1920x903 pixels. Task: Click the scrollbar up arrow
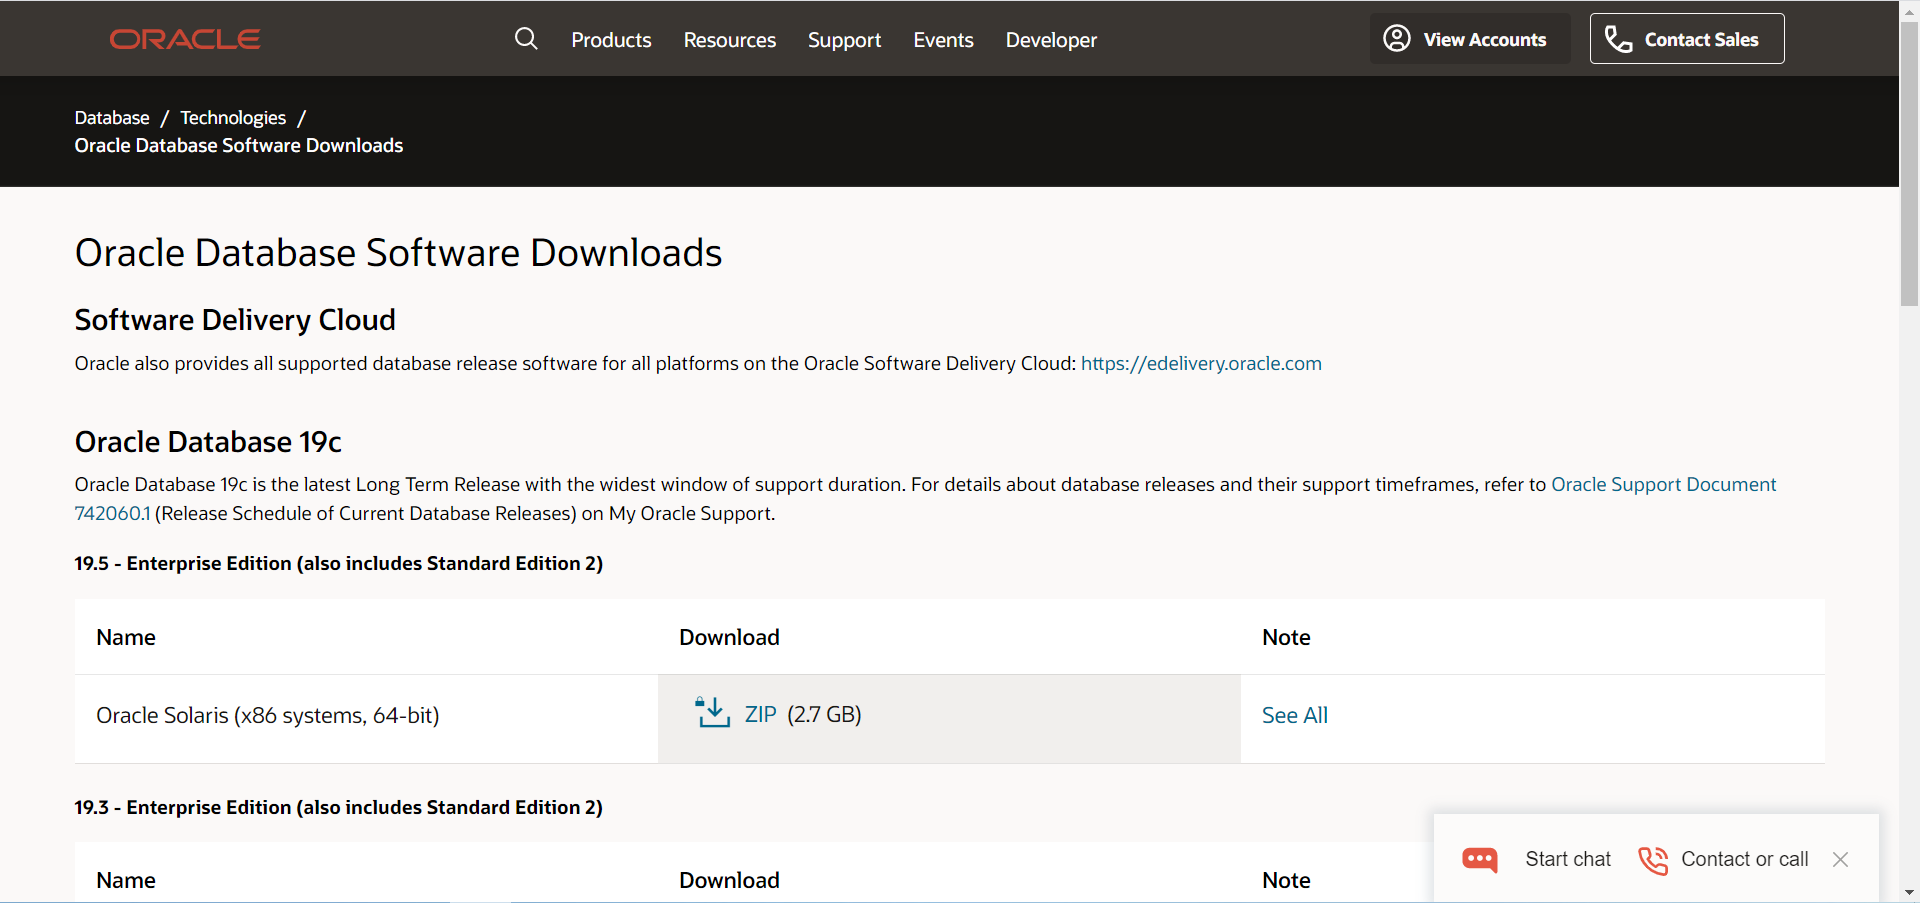(1909, 10)
